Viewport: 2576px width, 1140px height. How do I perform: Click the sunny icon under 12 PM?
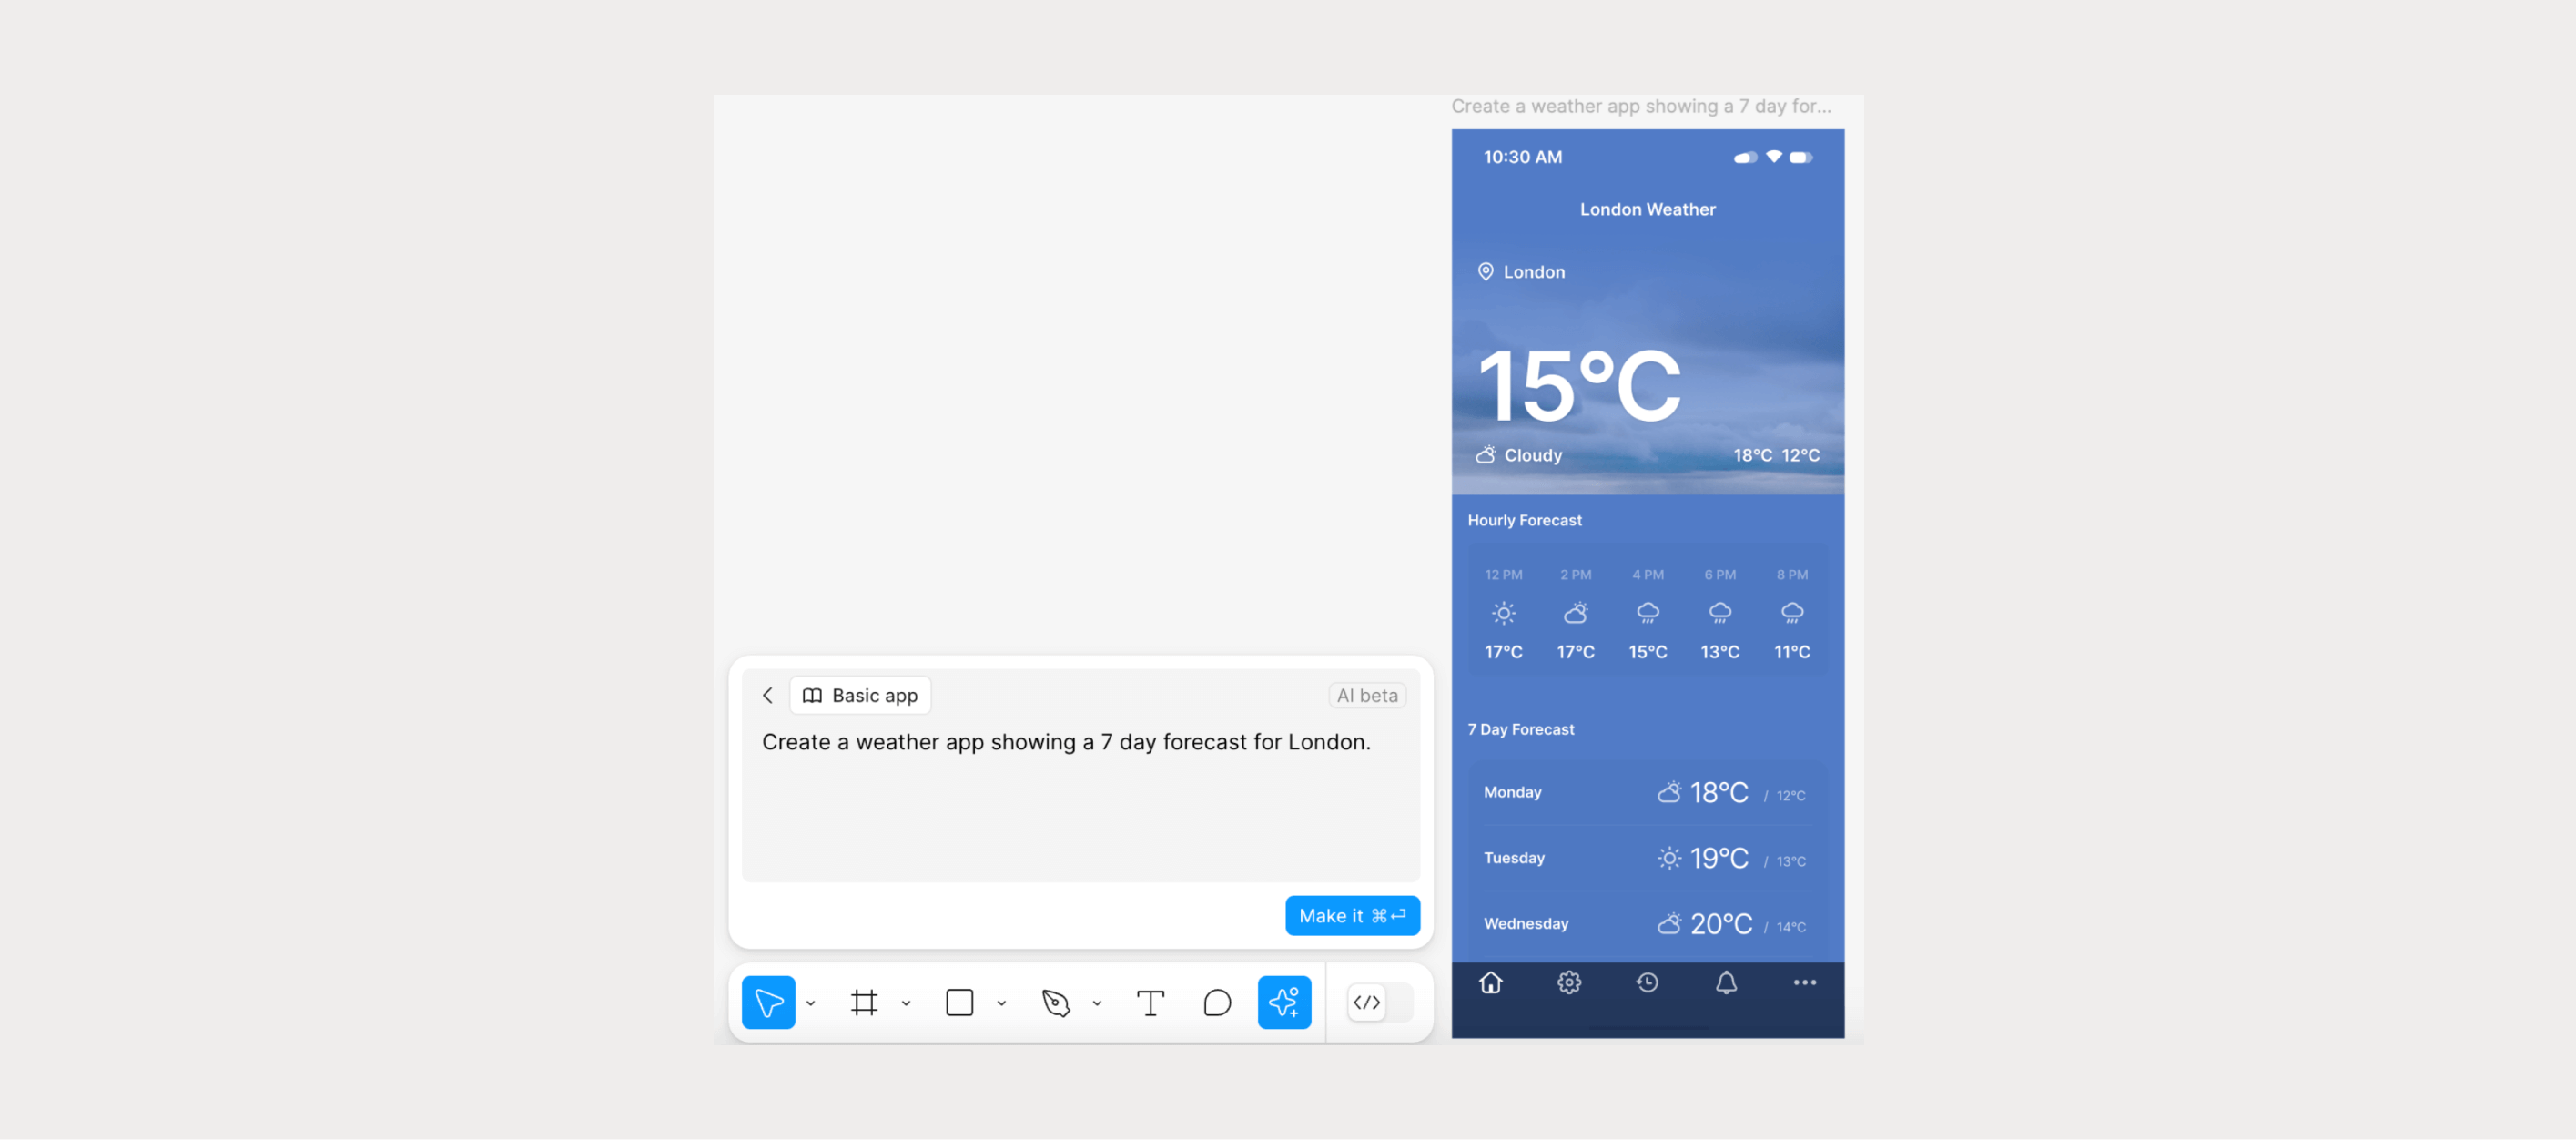click(1503, 613)
